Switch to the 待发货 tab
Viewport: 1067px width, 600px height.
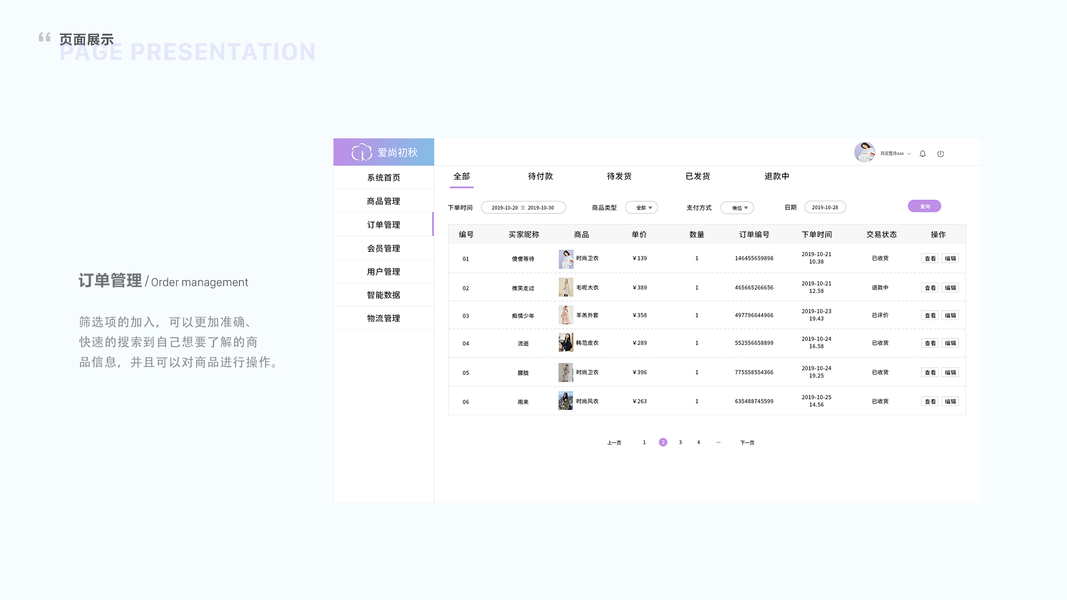point(619,176)
